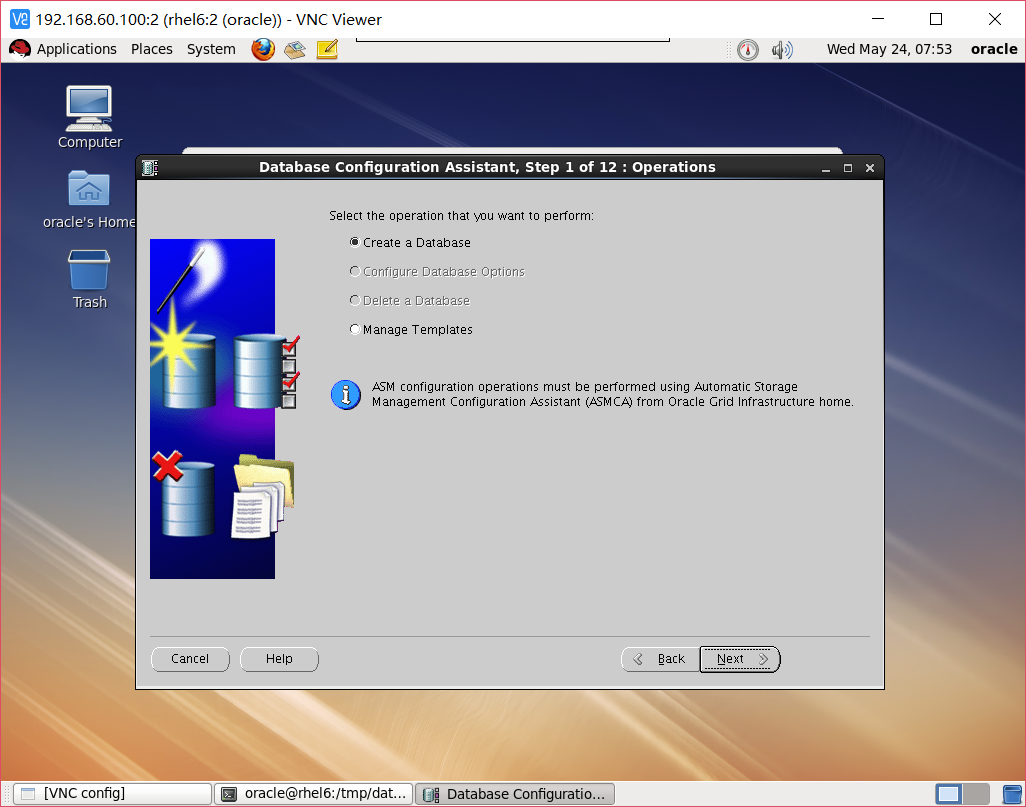Click the system monitor icon in the tray
Viewport: 1026px width, 807px height.
747,49
